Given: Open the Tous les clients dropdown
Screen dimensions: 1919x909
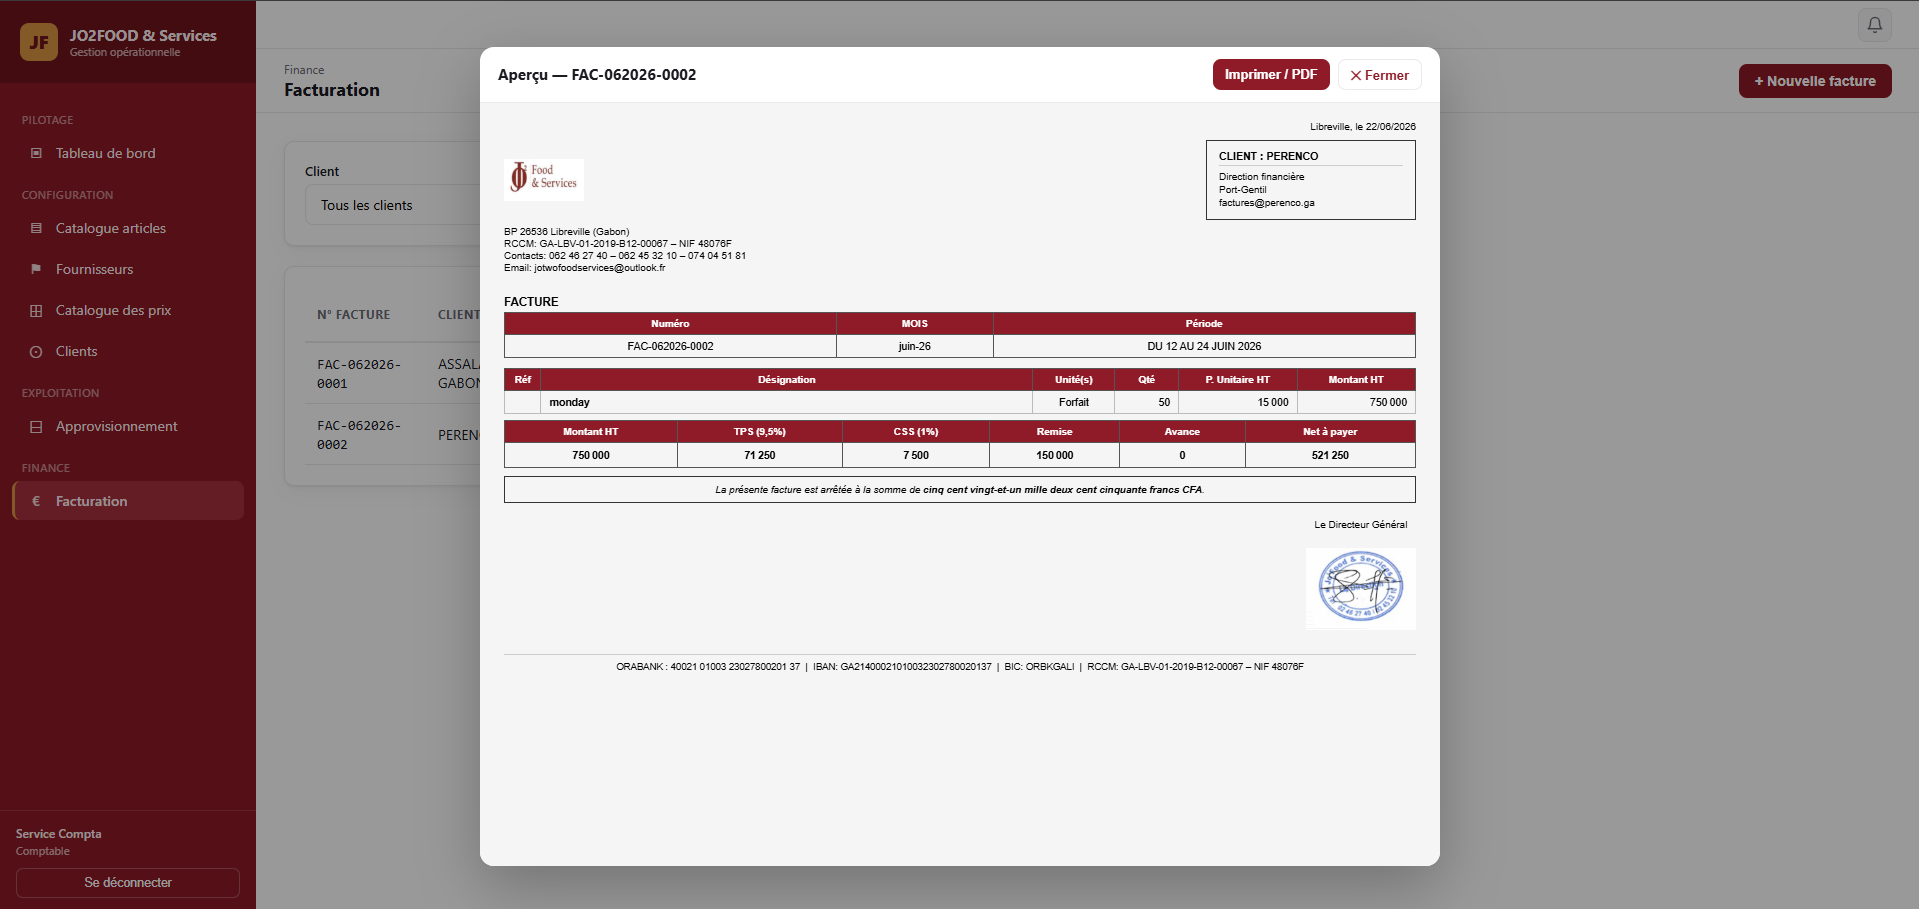Looking at the screenshot, I should point(393,205).
